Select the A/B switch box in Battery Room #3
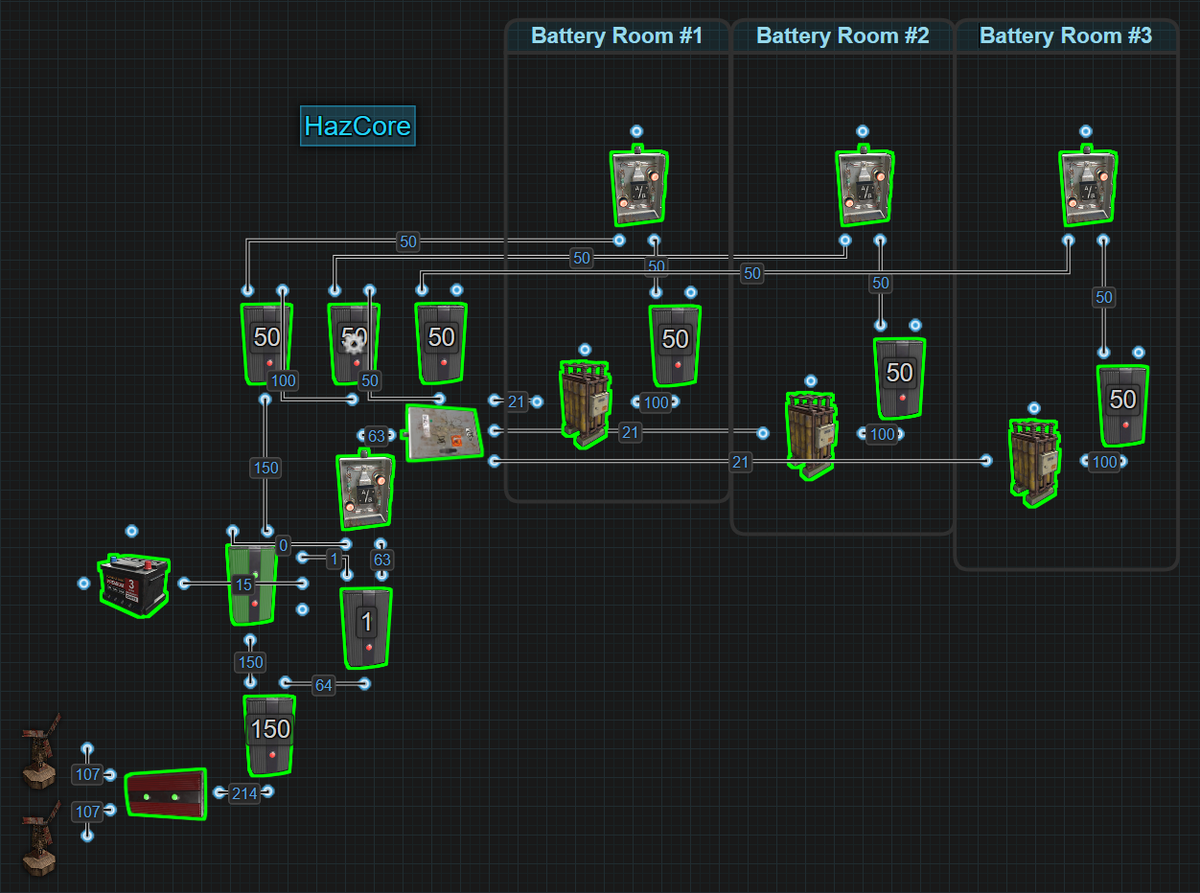 [x=1089, y=187]
